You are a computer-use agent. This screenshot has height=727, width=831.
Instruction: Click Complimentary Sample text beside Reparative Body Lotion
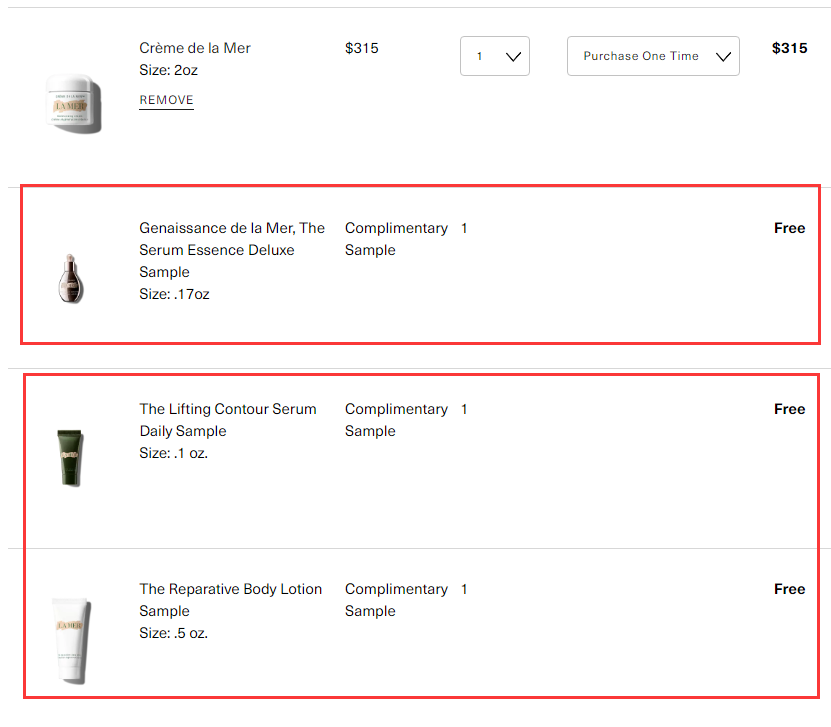click(x=395, y=600)
